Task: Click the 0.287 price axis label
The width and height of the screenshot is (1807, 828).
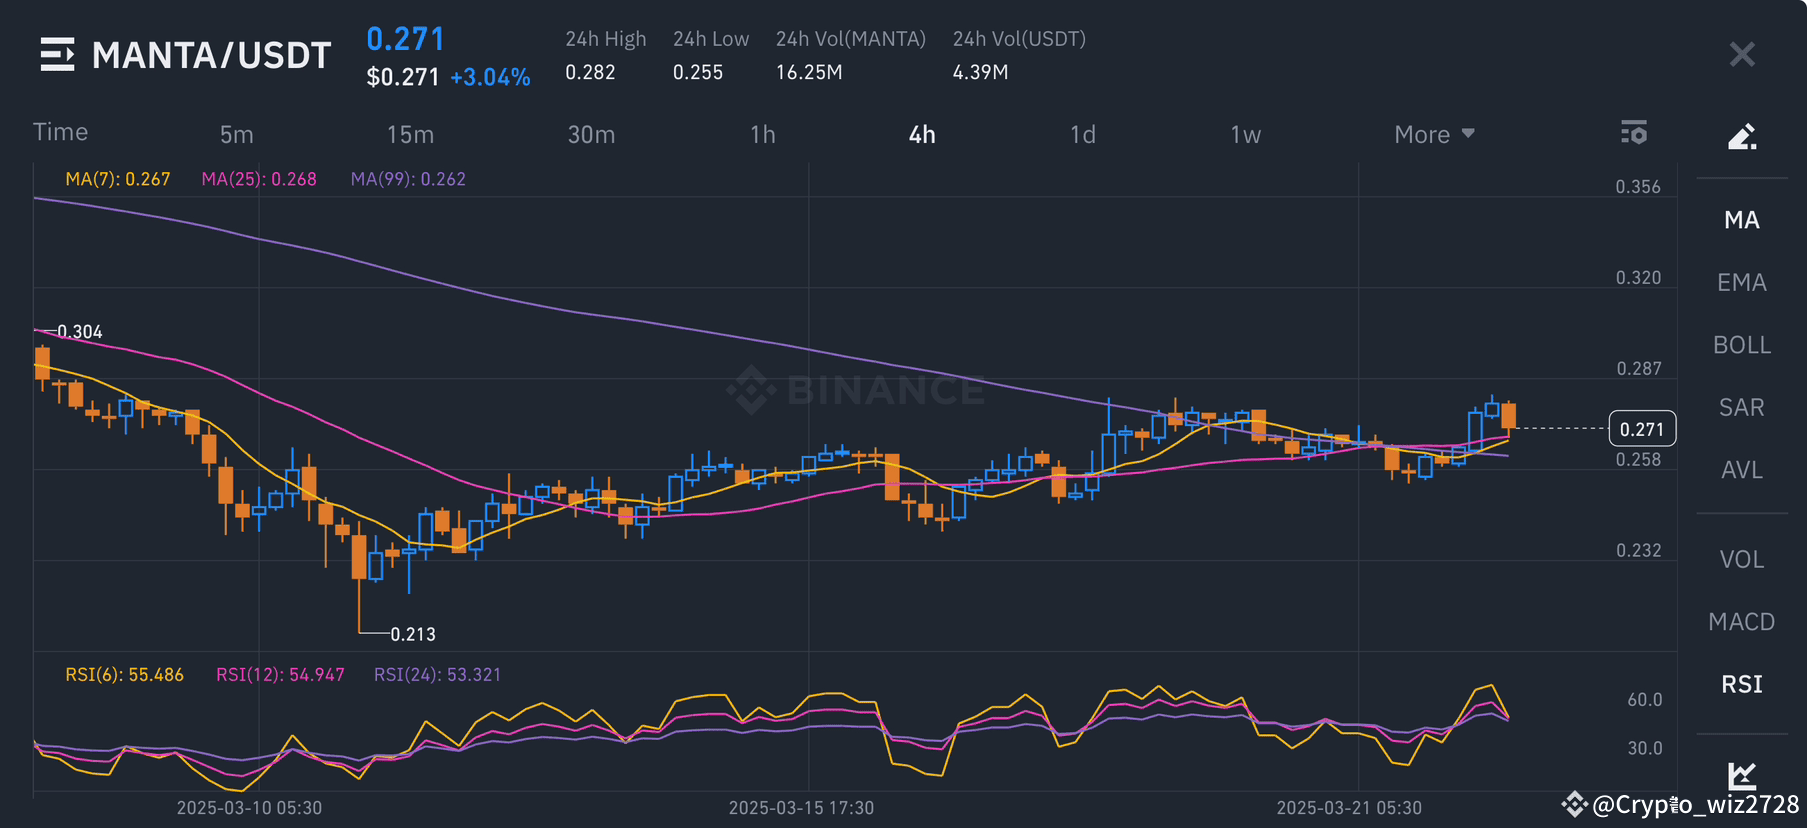Action: click(1639, 369)
